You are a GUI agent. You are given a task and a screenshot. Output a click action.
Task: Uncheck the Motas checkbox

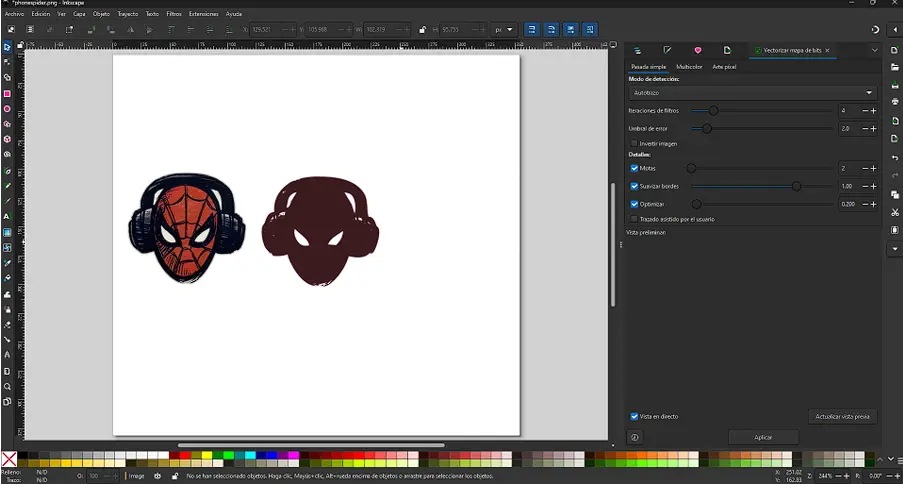634,168
